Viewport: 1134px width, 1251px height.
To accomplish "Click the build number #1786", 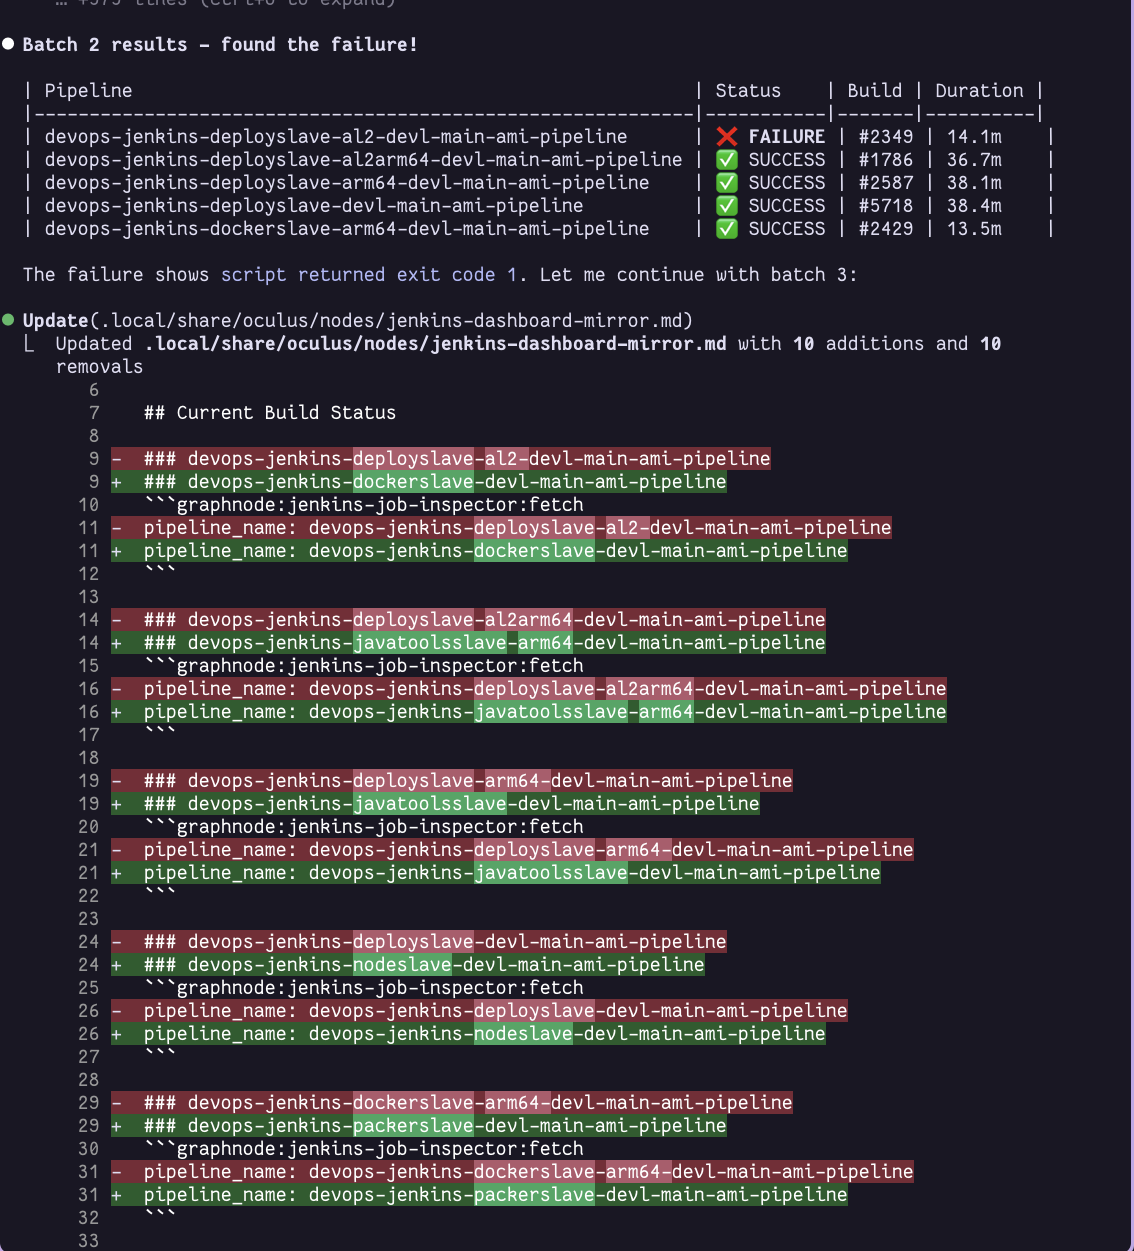I will 885,160.
